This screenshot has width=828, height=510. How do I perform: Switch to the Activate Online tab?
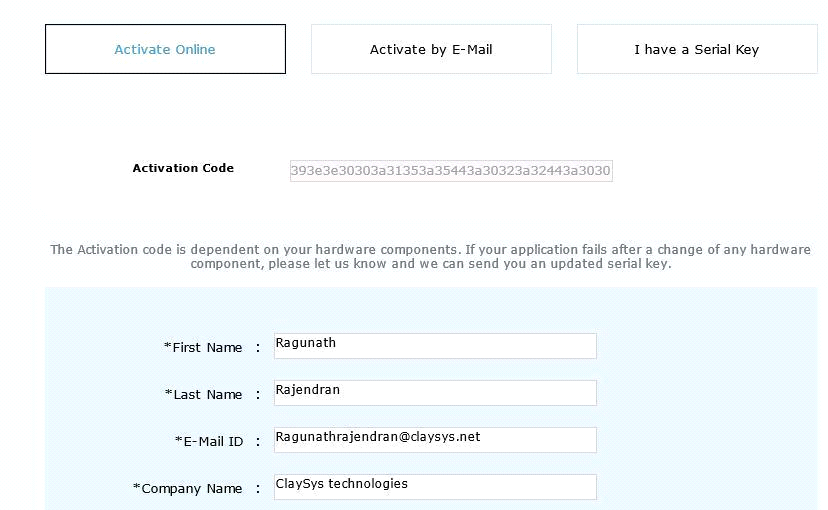pos(165,49)
